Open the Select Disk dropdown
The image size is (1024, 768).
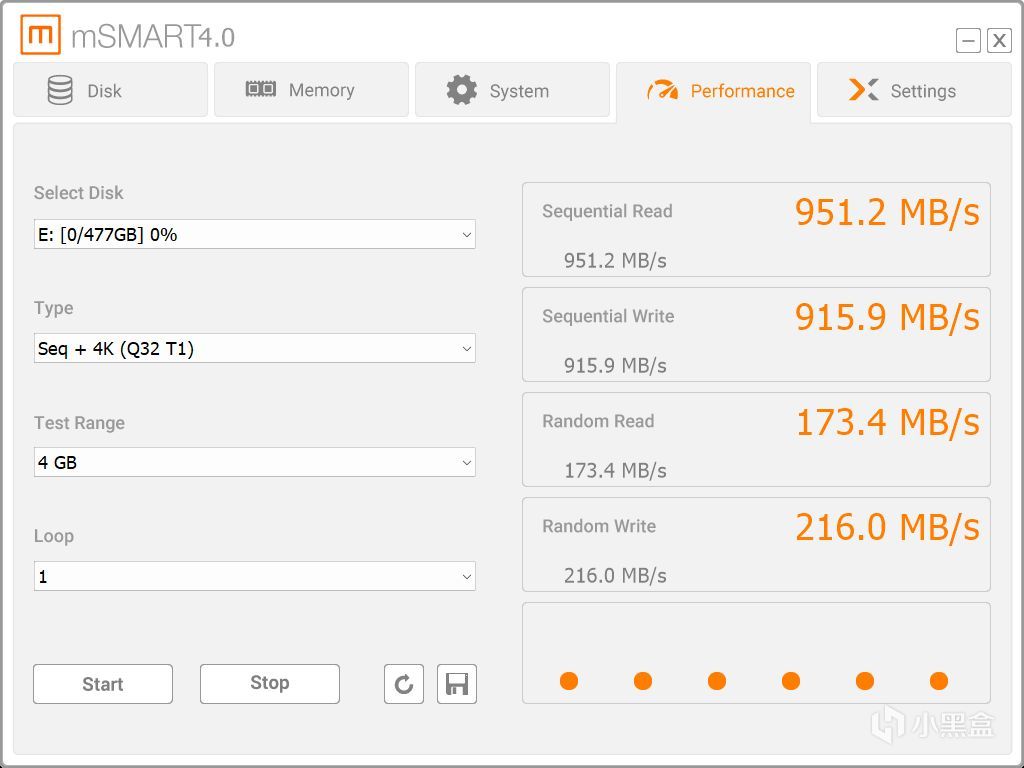point(255,234)
